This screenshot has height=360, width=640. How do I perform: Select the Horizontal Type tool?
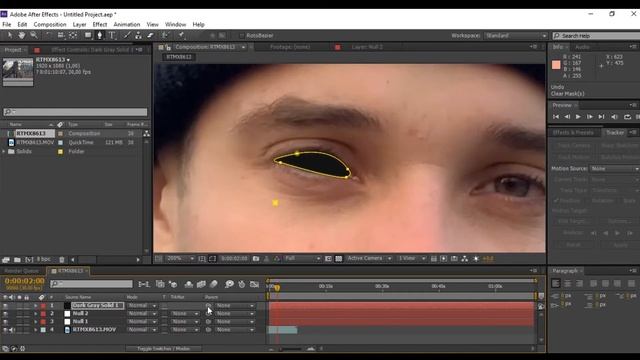[112, 36]
